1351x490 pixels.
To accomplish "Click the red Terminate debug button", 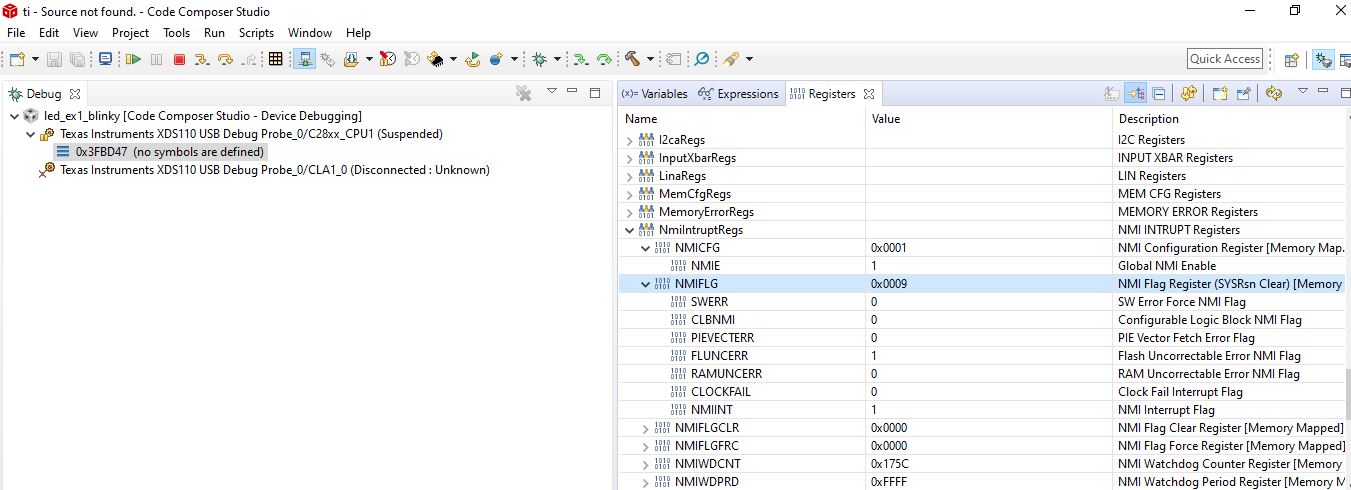I will coord(179,60).
